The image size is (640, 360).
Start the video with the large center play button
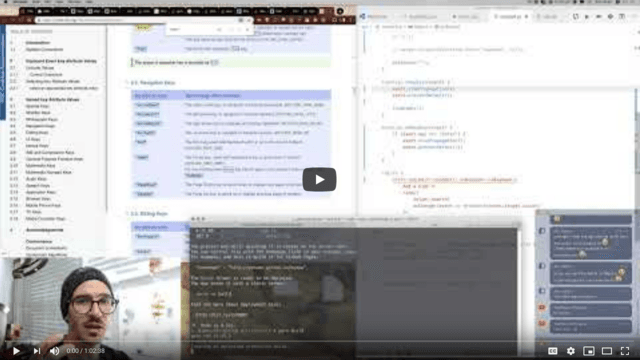[x=319, y=180]
